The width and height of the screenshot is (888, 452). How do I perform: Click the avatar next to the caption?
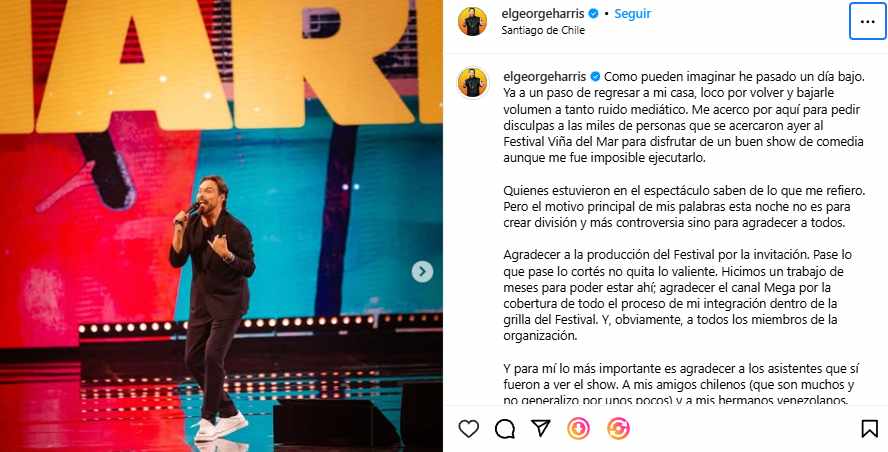[472, 82]
